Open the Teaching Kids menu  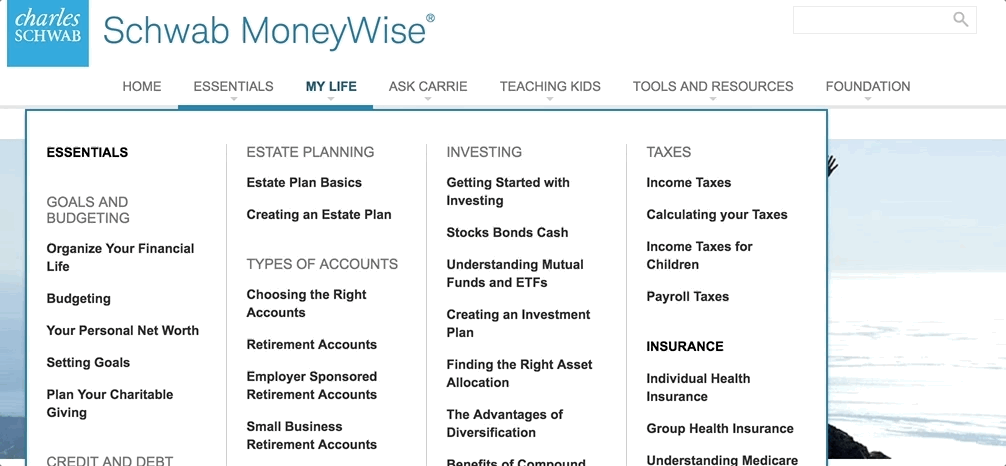coord(550,86)
